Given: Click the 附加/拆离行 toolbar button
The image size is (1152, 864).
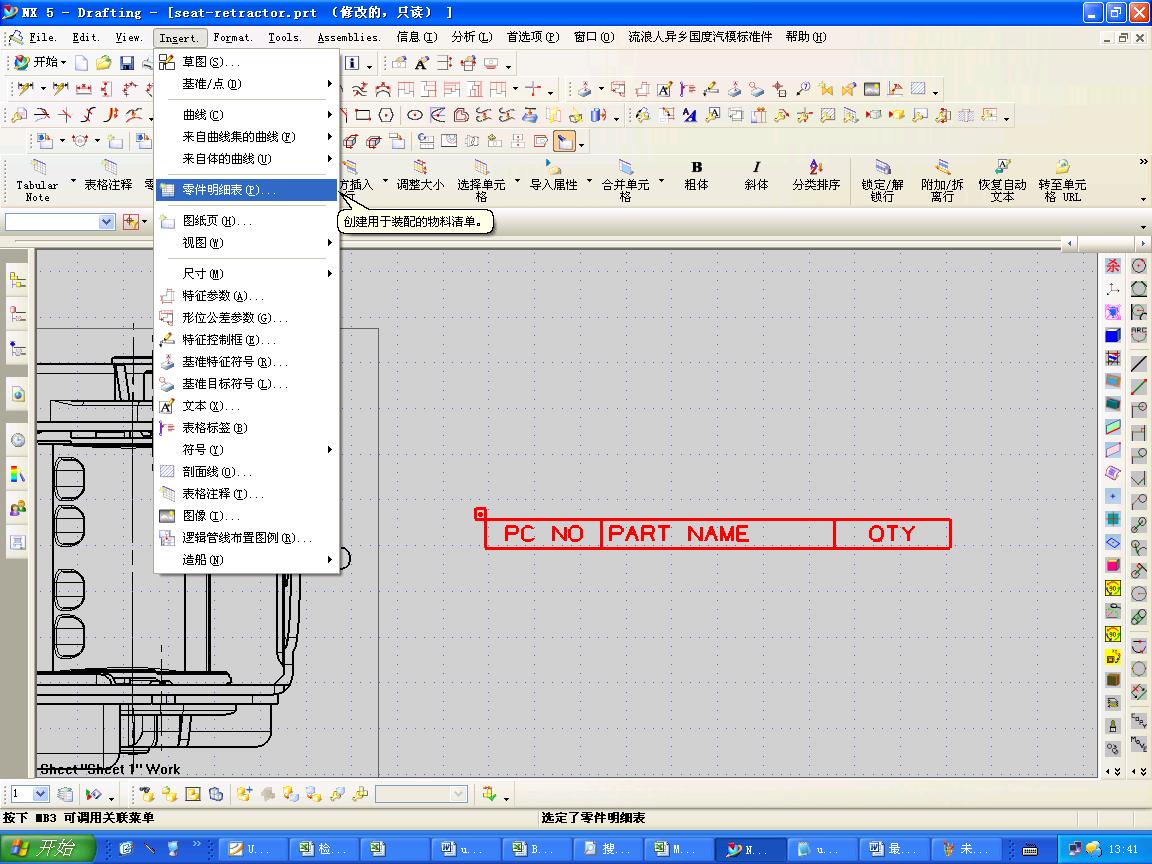Looking at the screenshot, I should coord(942,181).
